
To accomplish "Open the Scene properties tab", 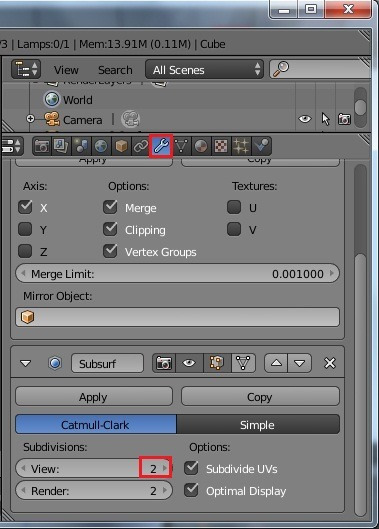I will 81,146.
